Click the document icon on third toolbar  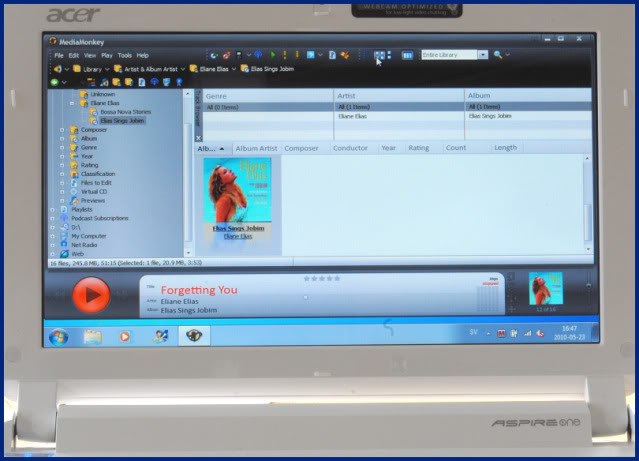141,82
